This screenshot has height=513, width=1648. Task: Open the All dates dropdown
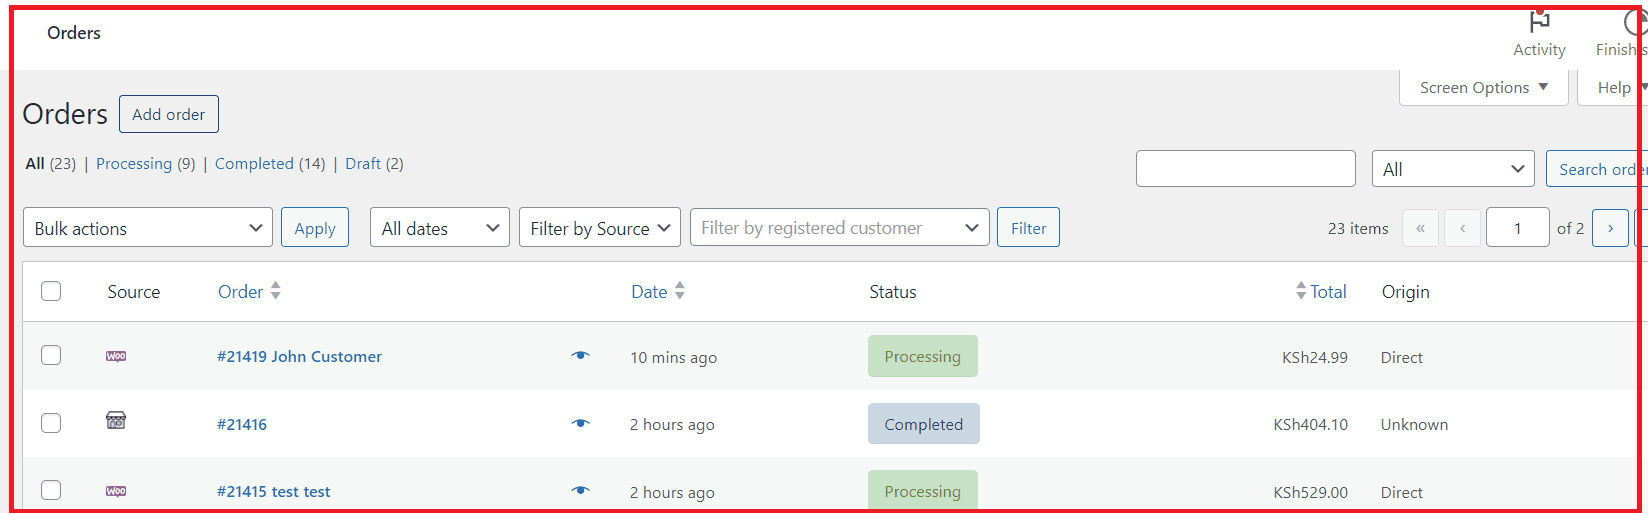440,228
